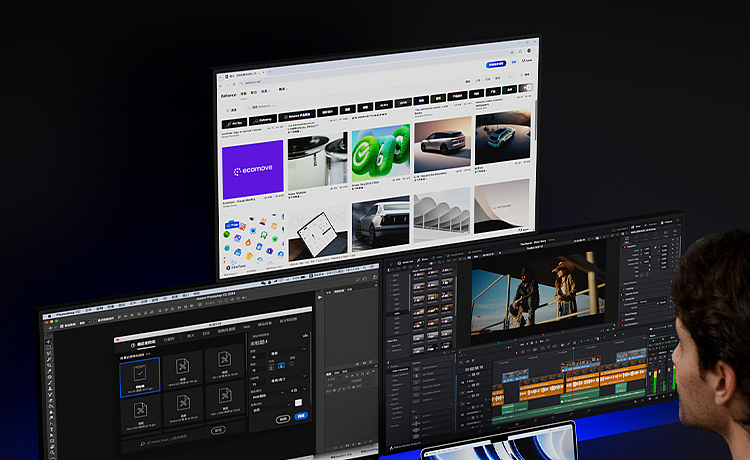Screen dimensions: 750x460
Task: Open the purple ecomove project thumbnail
Action: [253, 169]
